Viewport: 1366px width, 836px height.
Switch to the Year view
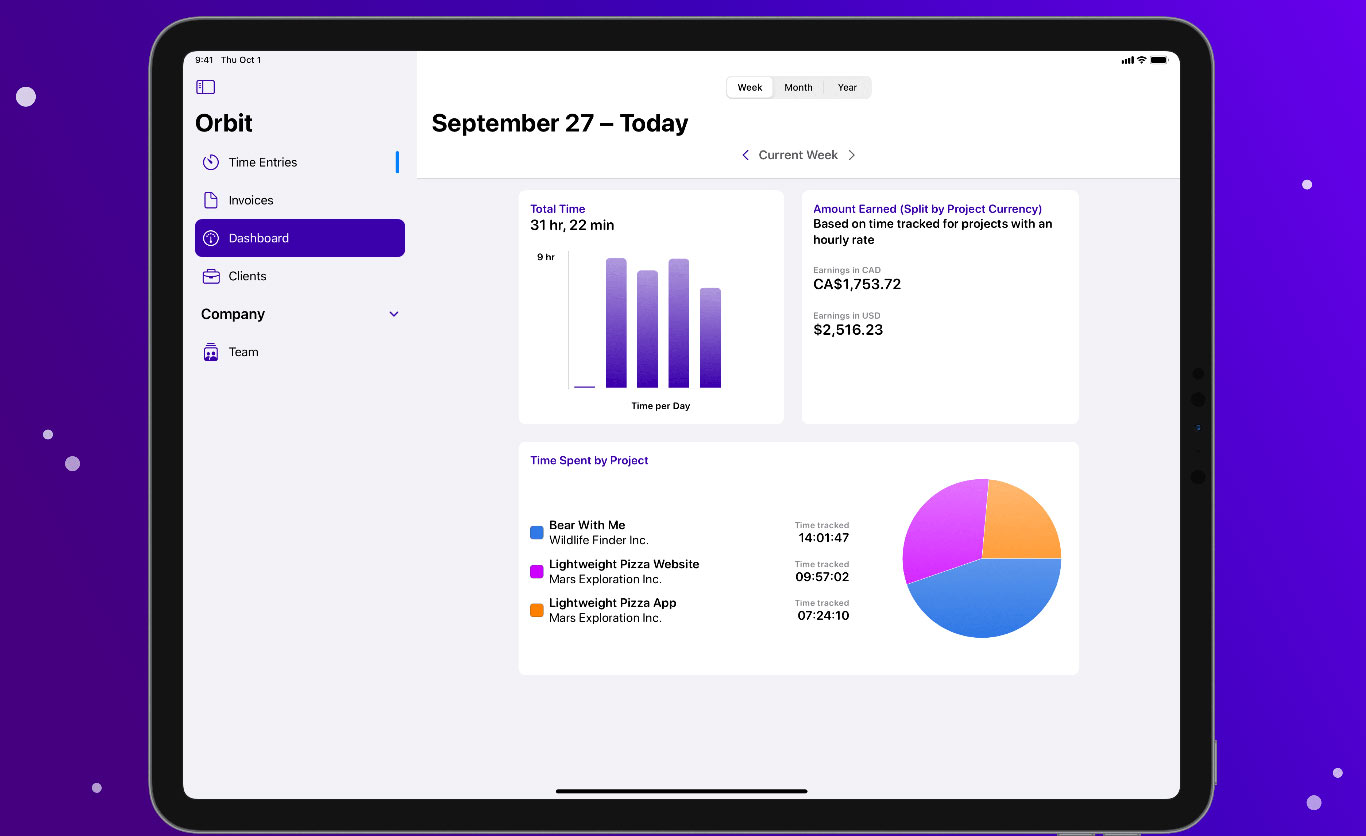coord(847,88)
